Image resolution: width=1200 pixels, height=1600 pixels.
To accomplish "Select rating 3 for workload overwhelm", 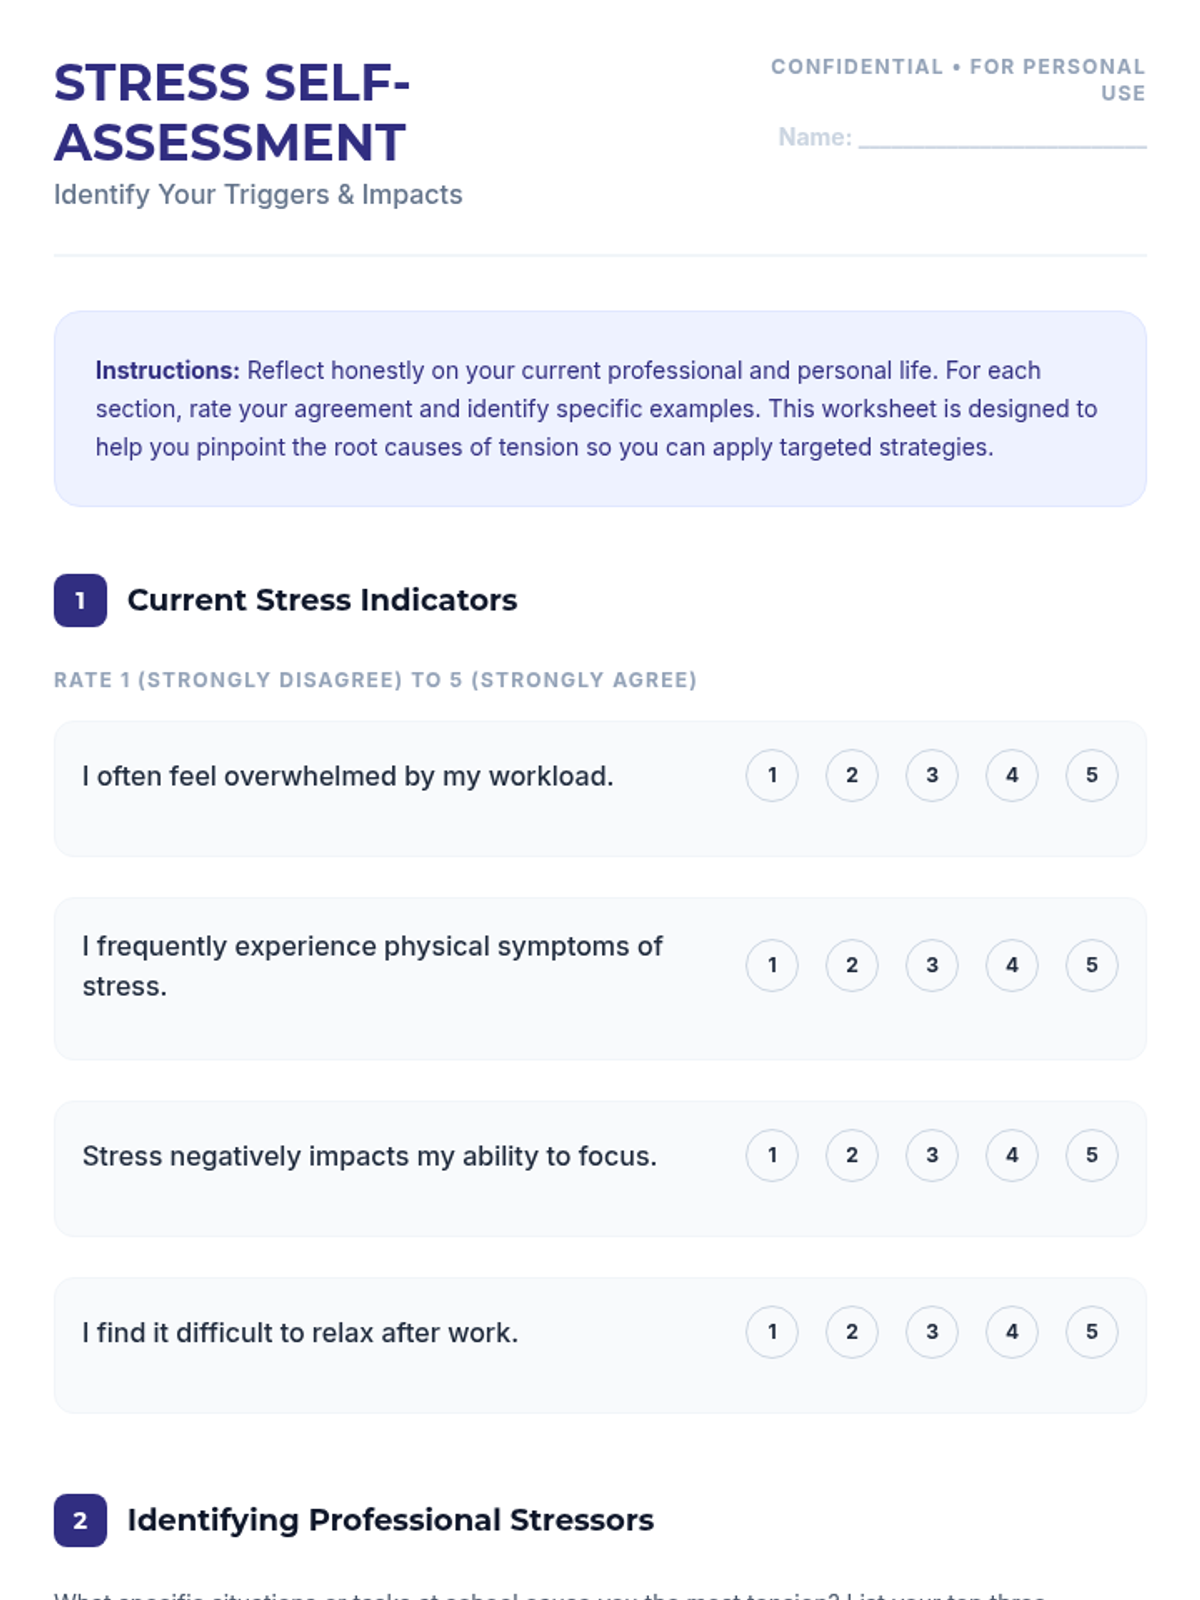I will tap(932, 775).
